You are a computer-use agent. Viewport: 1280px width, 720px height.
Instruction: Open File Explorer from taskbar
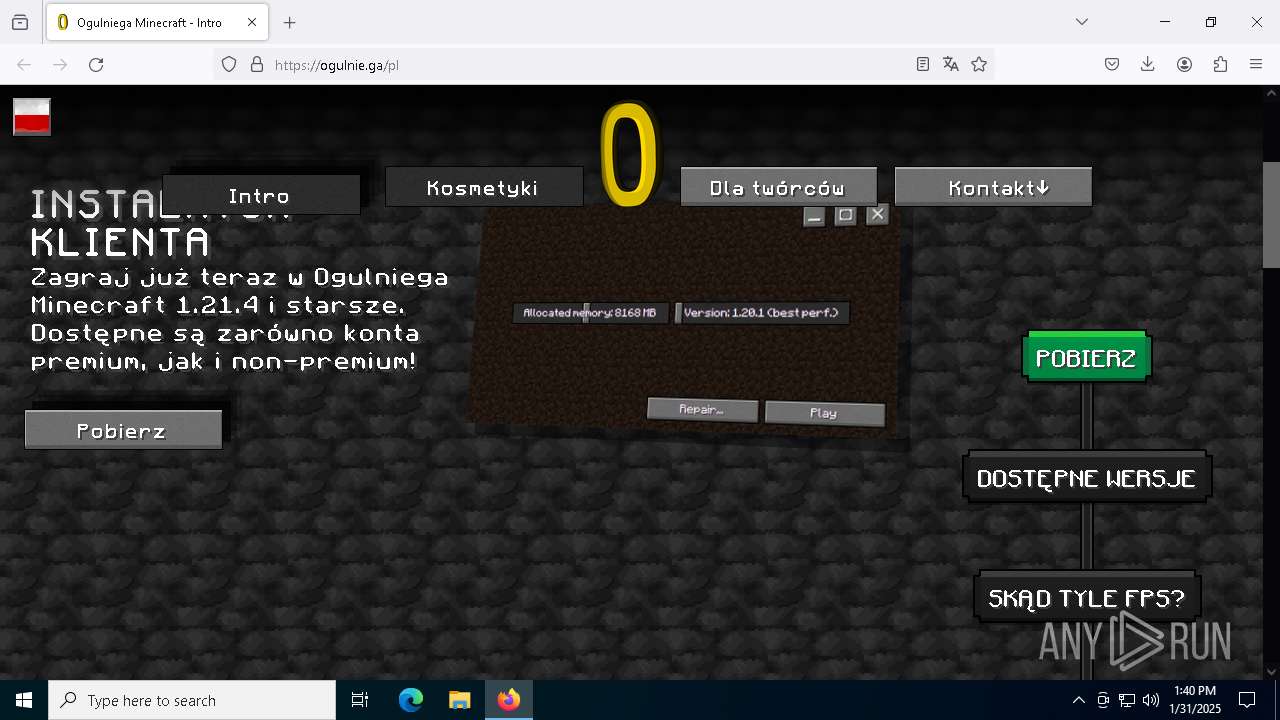[x=459, y=700]
